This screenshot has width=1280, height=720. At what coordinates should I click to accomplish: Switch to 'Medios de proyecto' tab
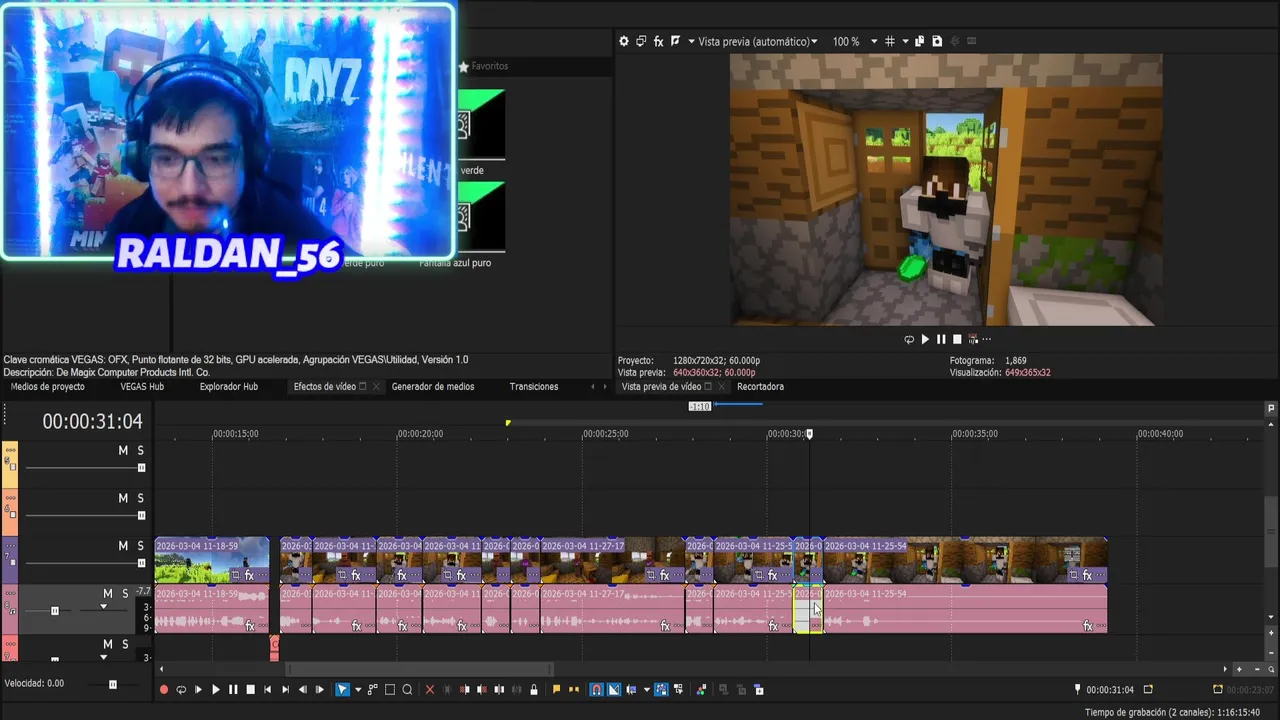tap(47, 386)
